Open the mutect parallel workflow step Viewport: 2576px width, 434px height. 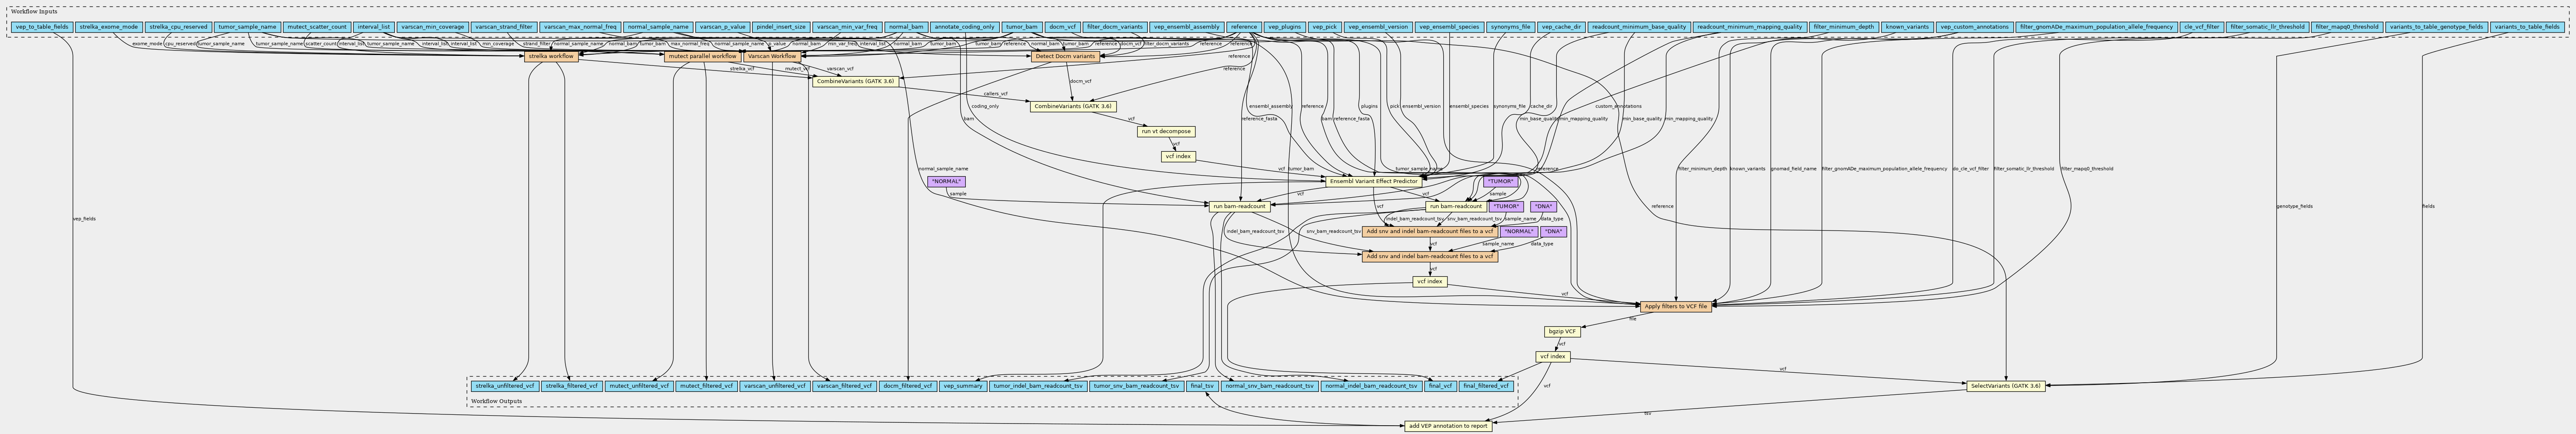pyautogui.click(x=702, y=56)
